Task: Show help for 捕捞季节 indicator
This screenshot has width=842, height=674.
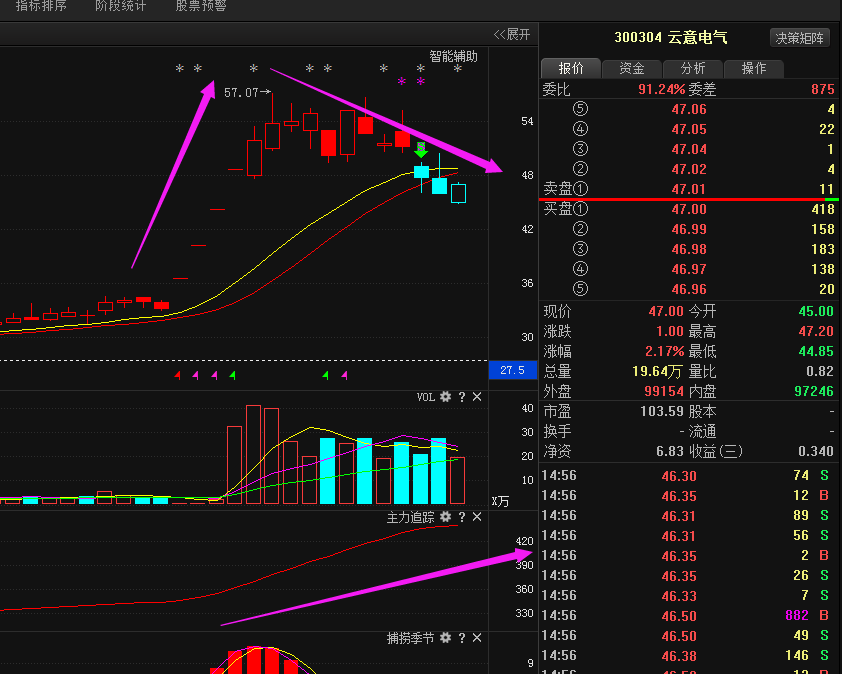Action: tap(462, 637)
